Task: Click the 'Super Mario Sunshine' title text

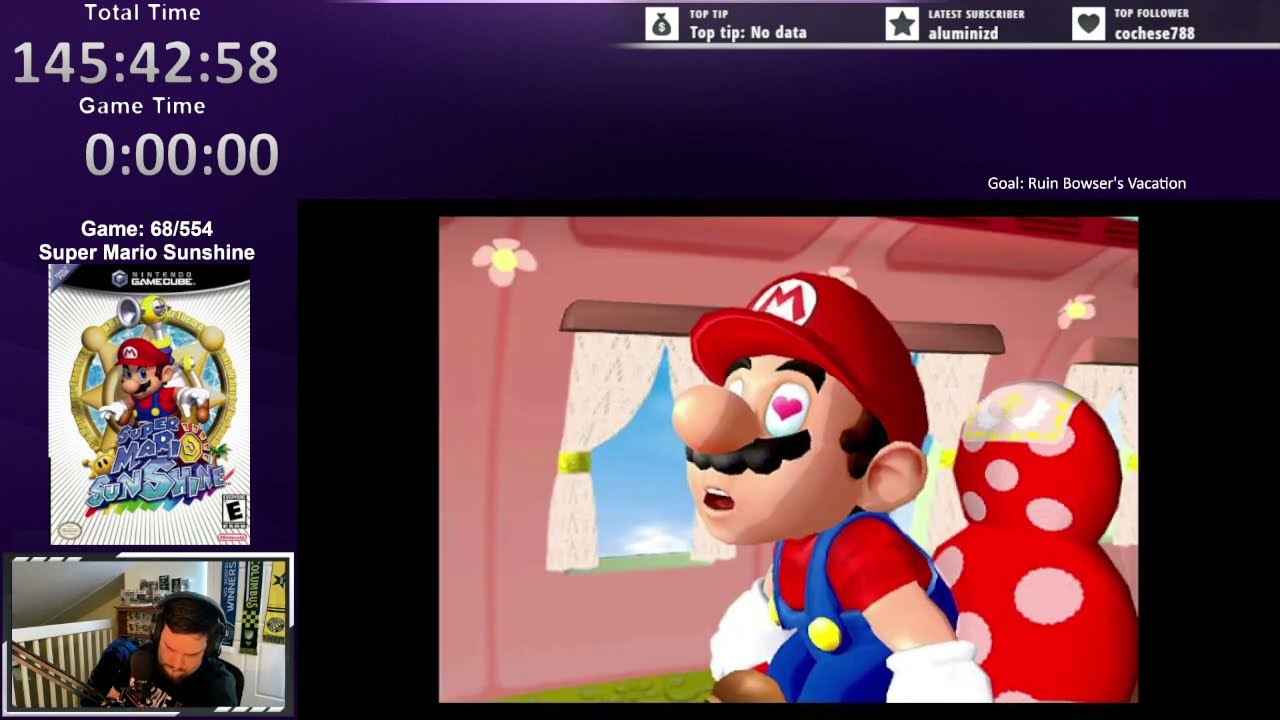Action: (147, 252)
